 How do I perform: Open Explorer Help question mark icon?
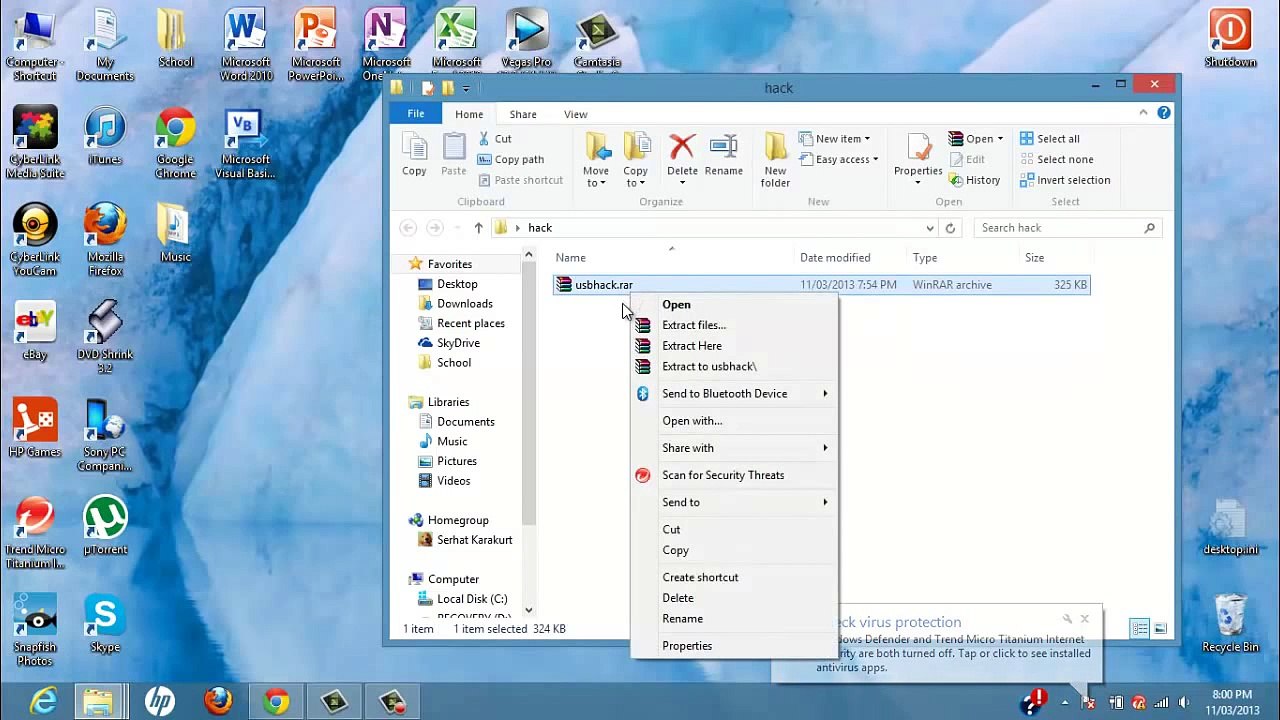click(x=1164, y=113)
